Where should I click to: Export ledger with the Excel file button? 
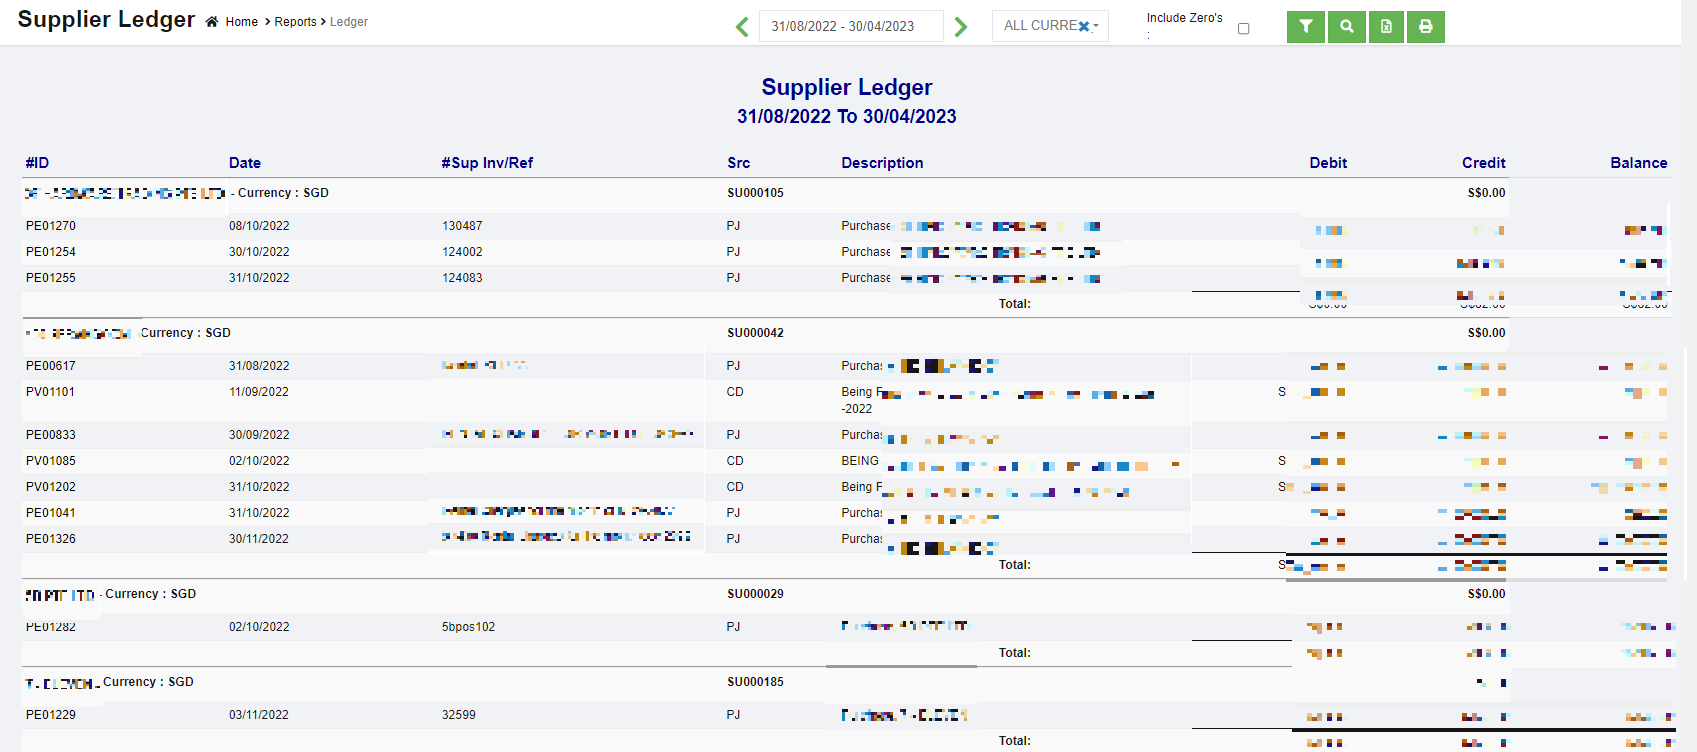pyautogui.click(x=1386, y=27)
